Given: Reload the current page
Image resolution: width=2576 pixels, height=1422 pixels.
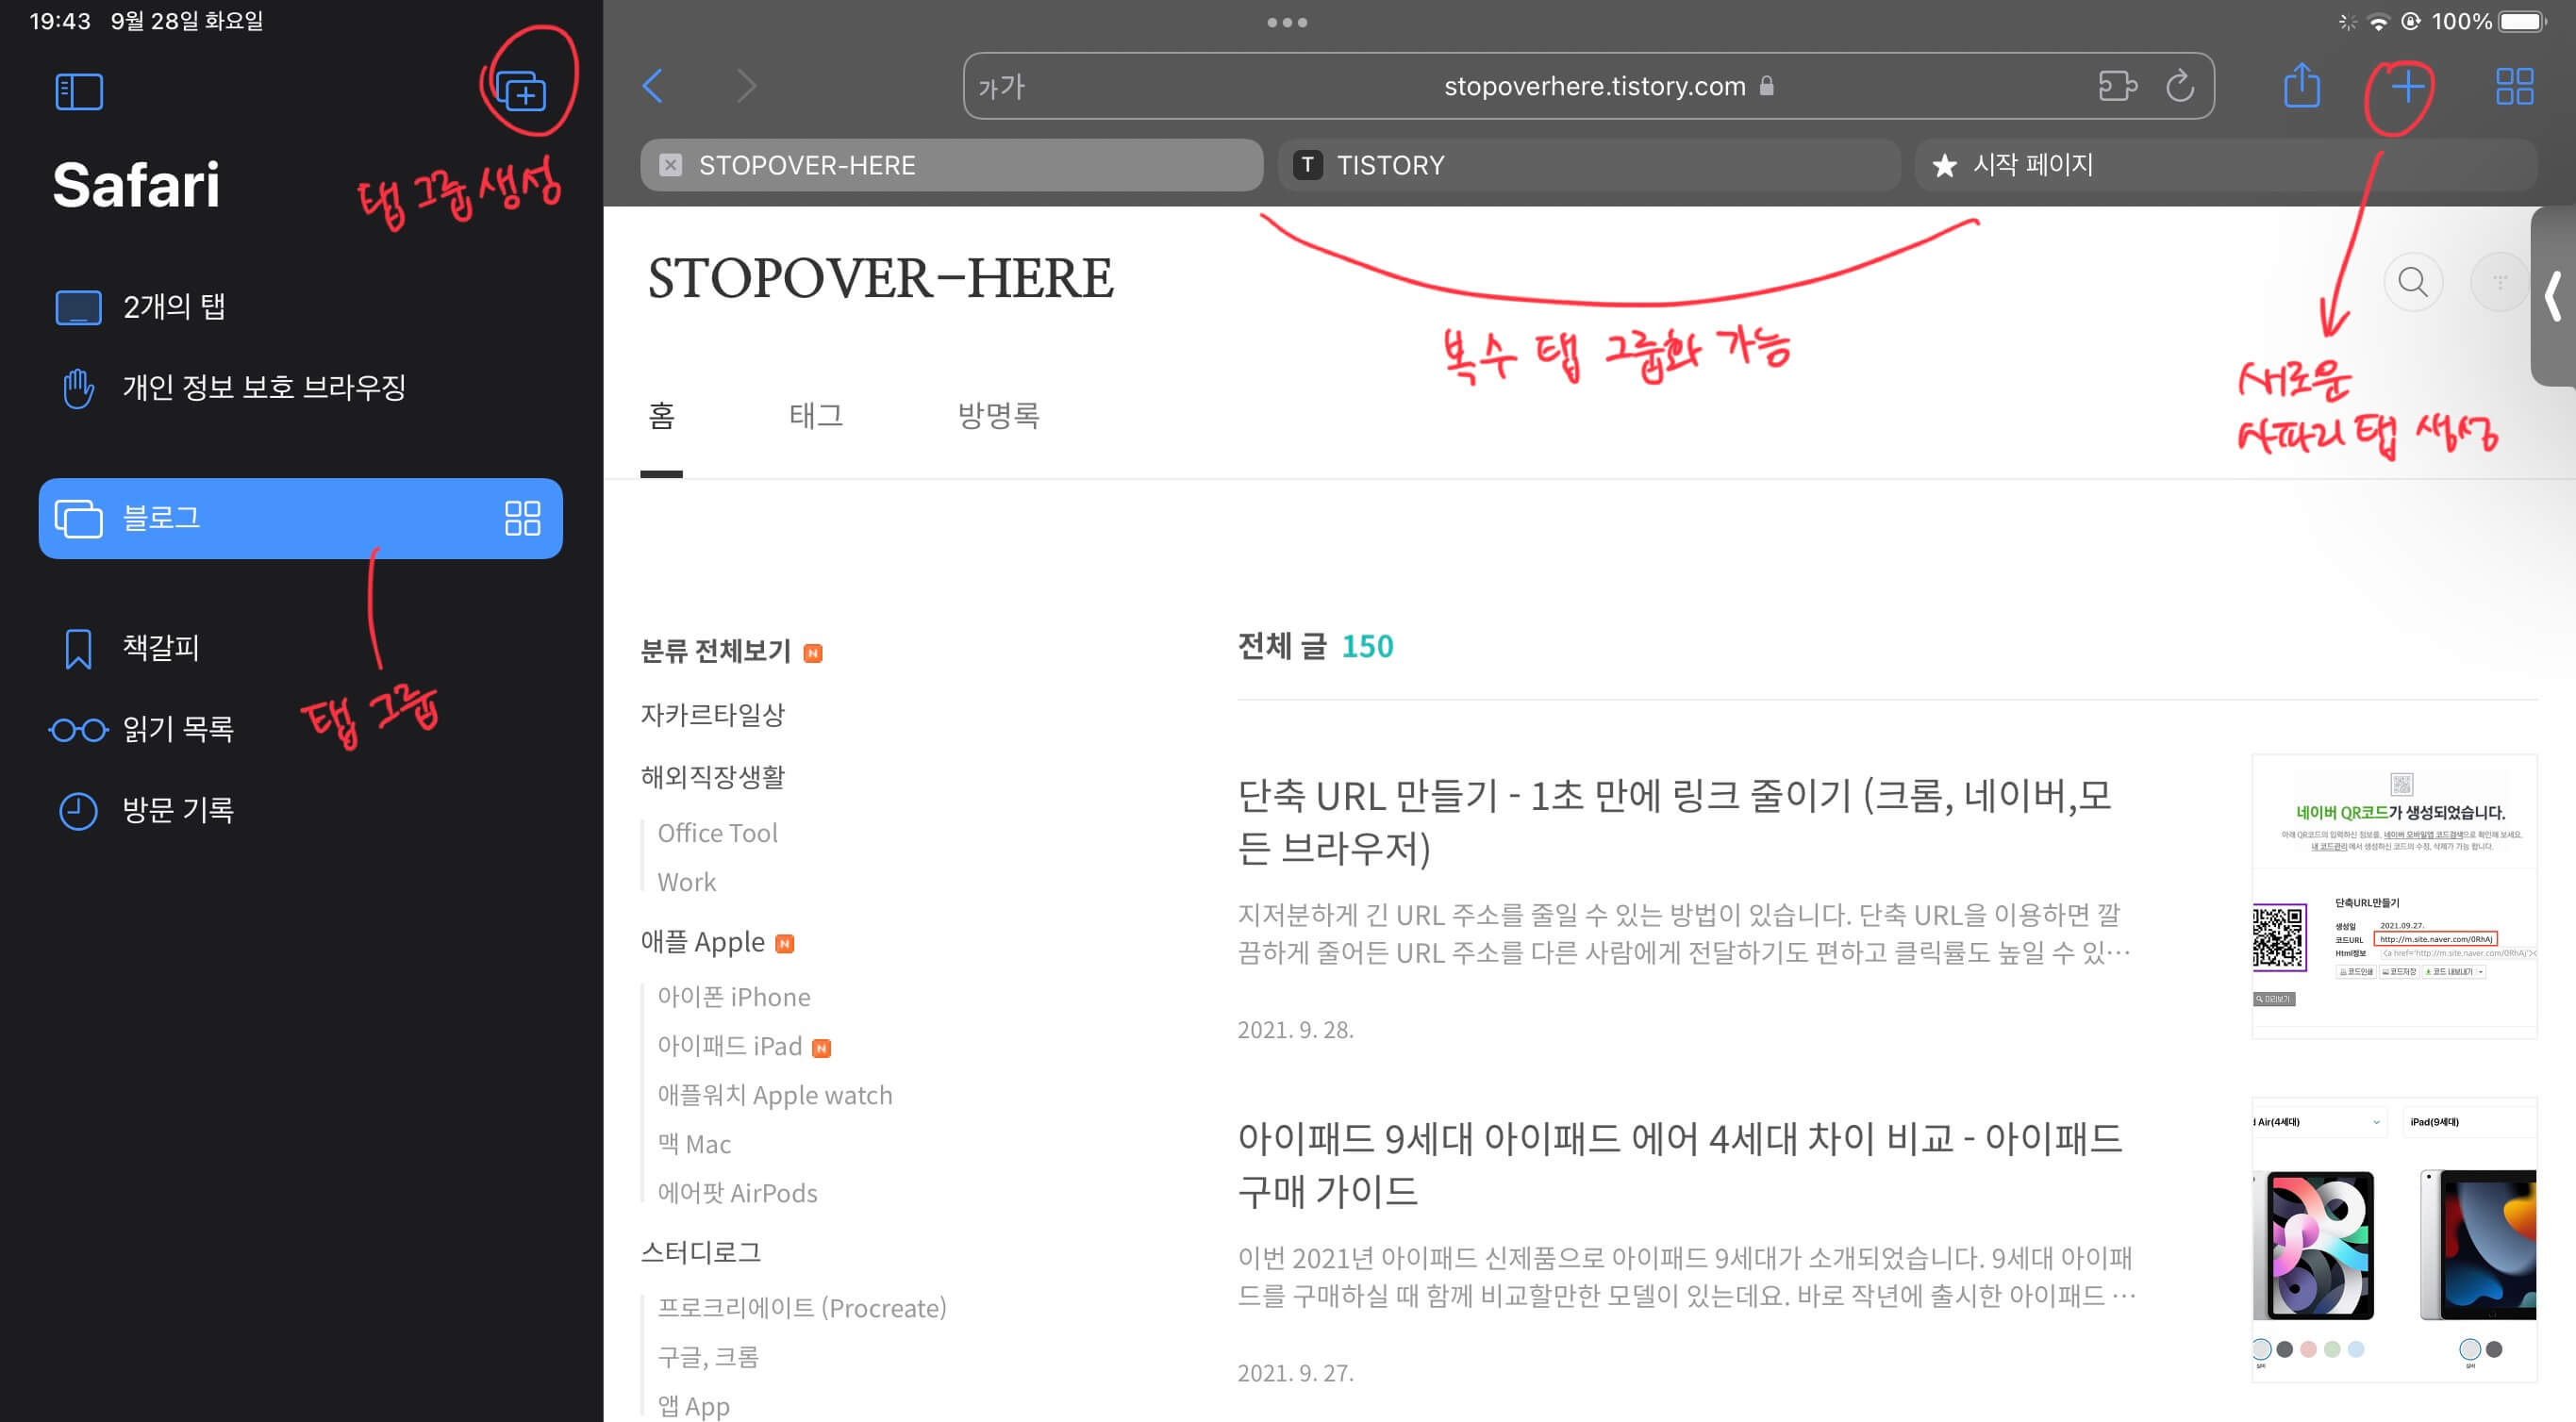Looking at the screenshot, I should coord(2180,86).
